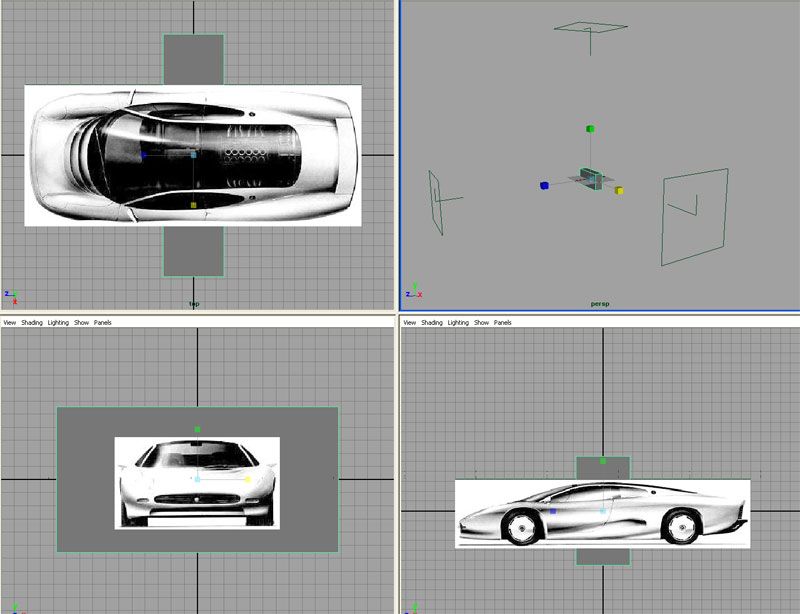Click the green manipulator handle in the side view
The image size is (800, 614).
(603, 461)
